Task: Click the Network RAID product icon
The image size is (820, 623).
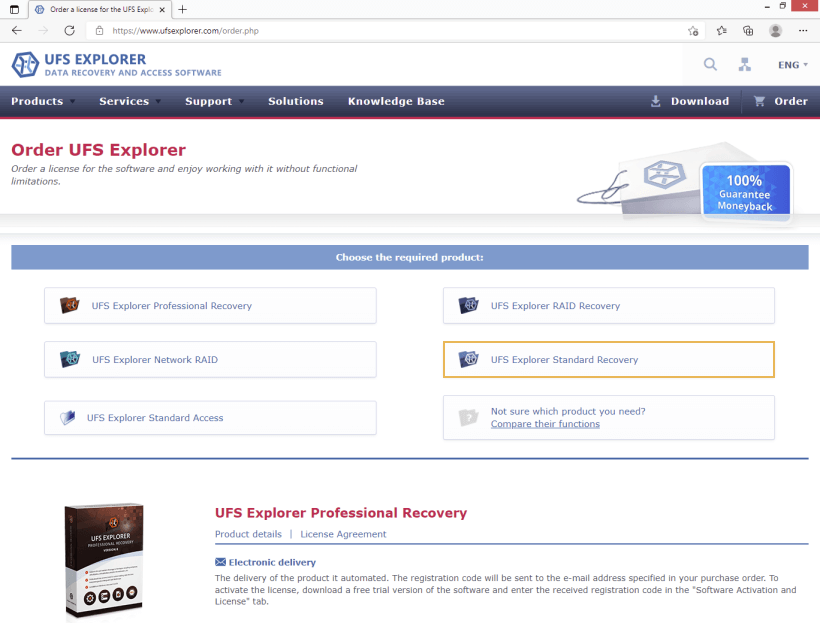Action: click(70, 359)
